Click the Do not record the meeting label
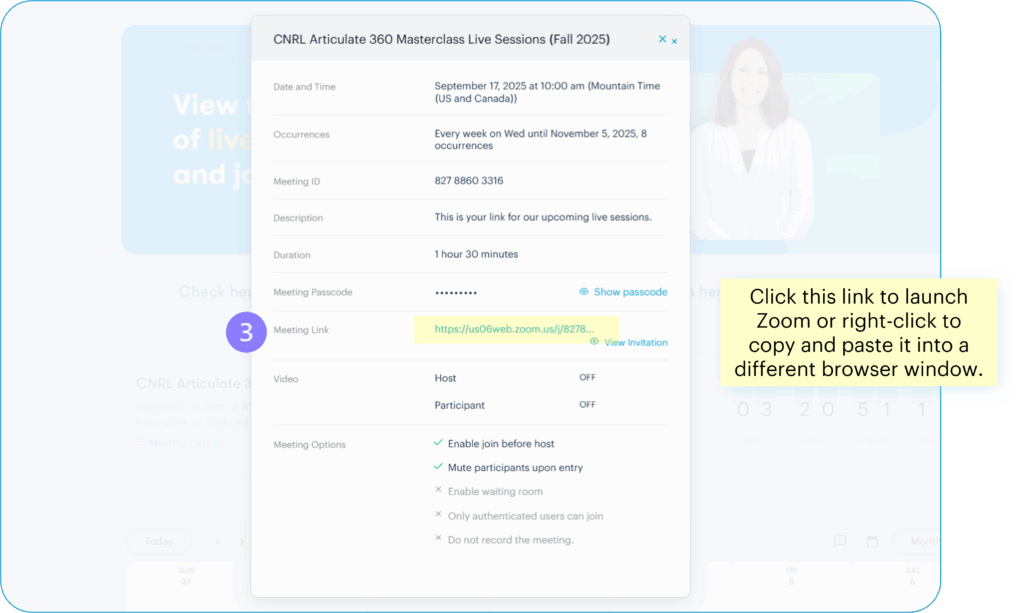 (x=511, y=541)
